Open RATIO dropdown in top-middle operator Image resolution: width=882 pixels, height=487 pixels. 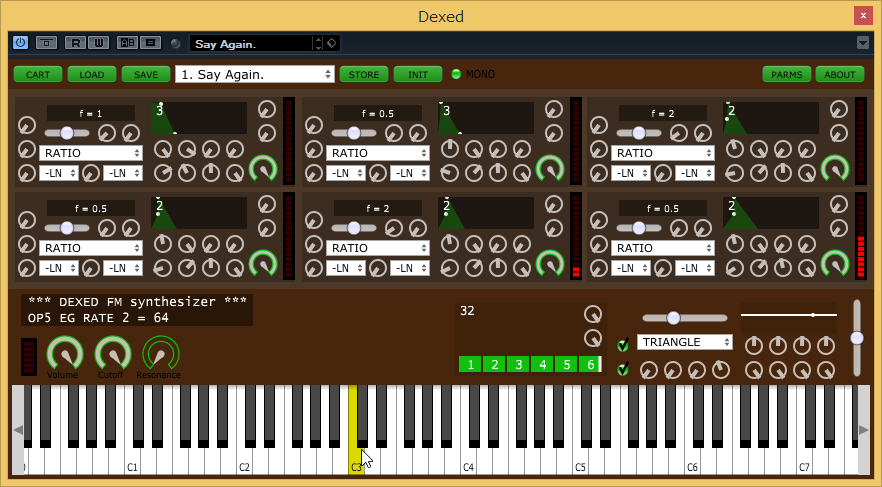coord(377,153)
